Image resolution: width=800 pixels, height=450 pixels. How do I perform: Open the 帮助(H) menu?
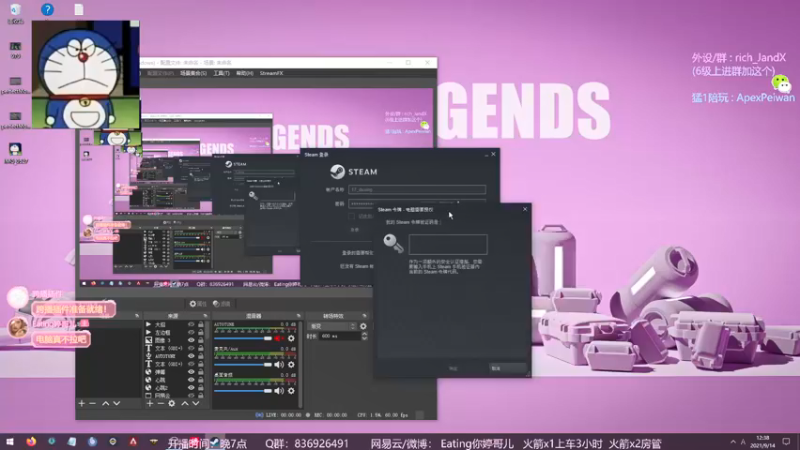244,73
